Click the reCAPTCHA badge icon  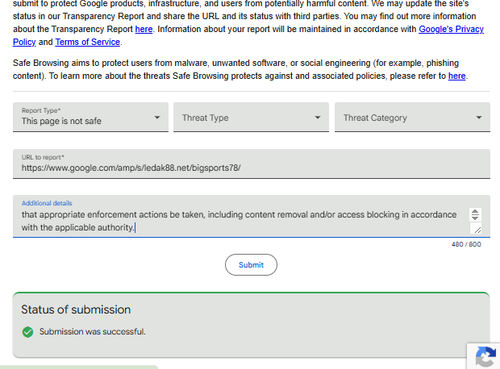pos(486,357)
